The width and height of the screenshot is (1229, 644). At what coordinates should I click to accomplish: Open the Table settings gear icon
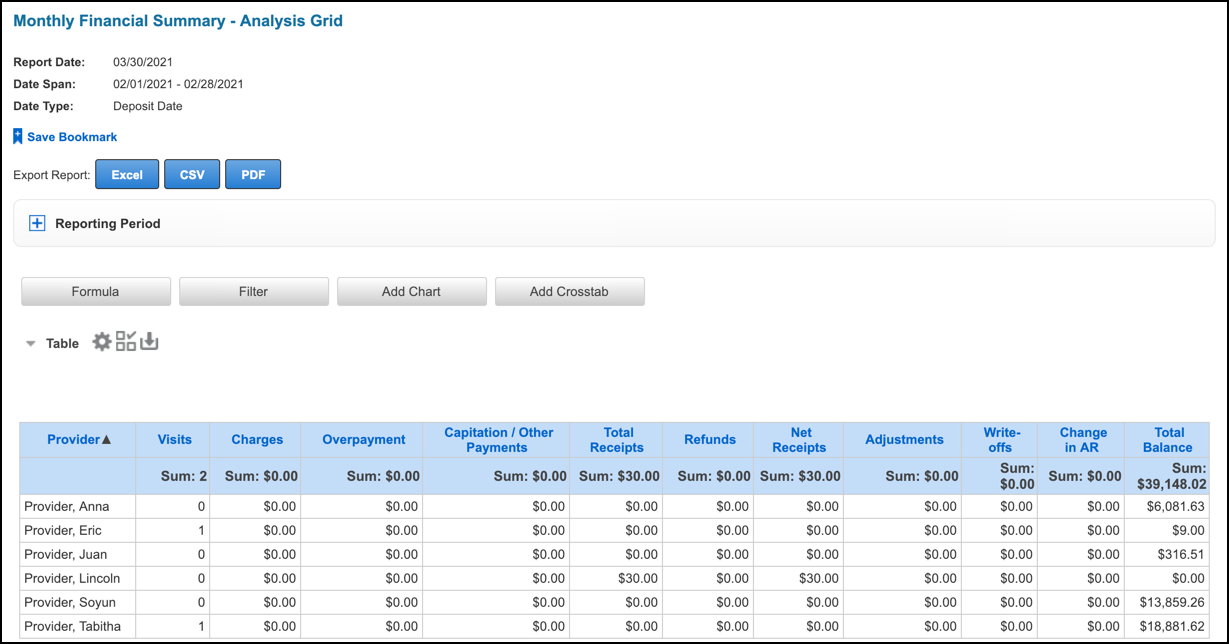pyautogui.click(x=102, y=342)
